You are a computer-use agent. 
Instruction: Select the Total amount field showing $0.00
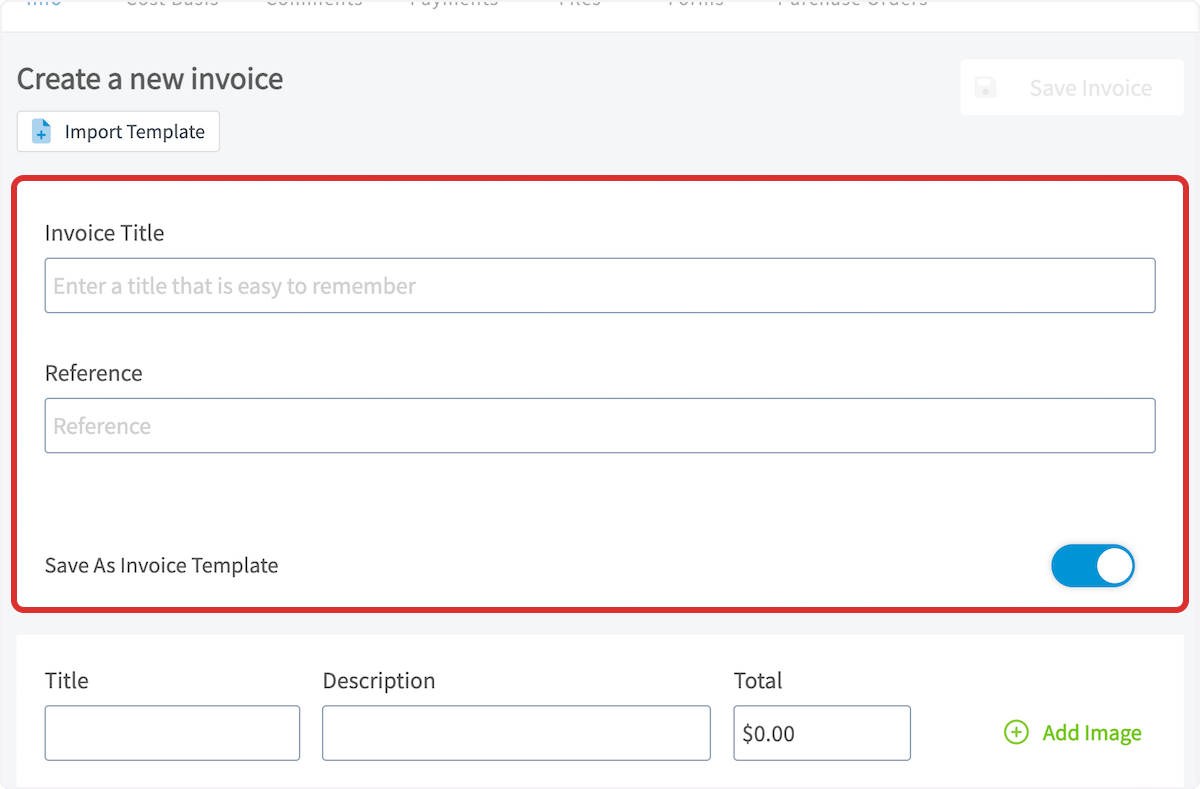[822, 733]
